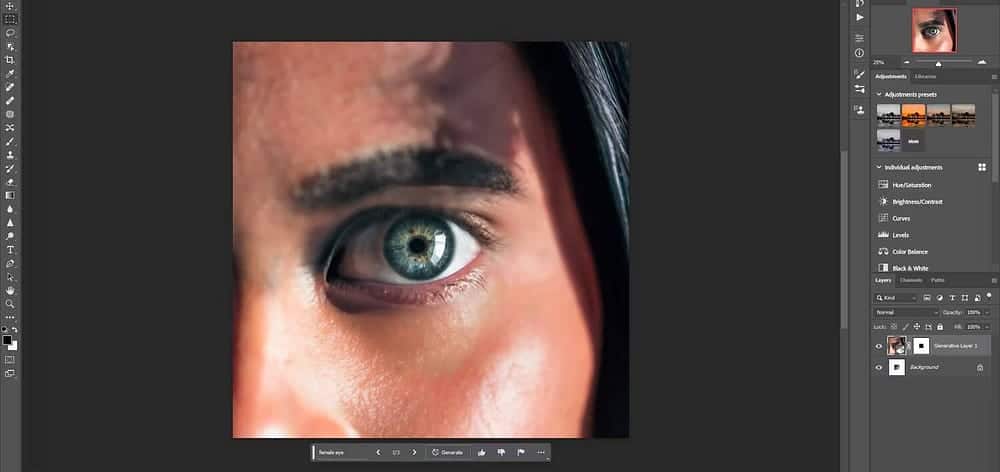This screenshot has height=472, width=1000.
Task: Add a Hue/Saturation adjustment
Action: 910,185
